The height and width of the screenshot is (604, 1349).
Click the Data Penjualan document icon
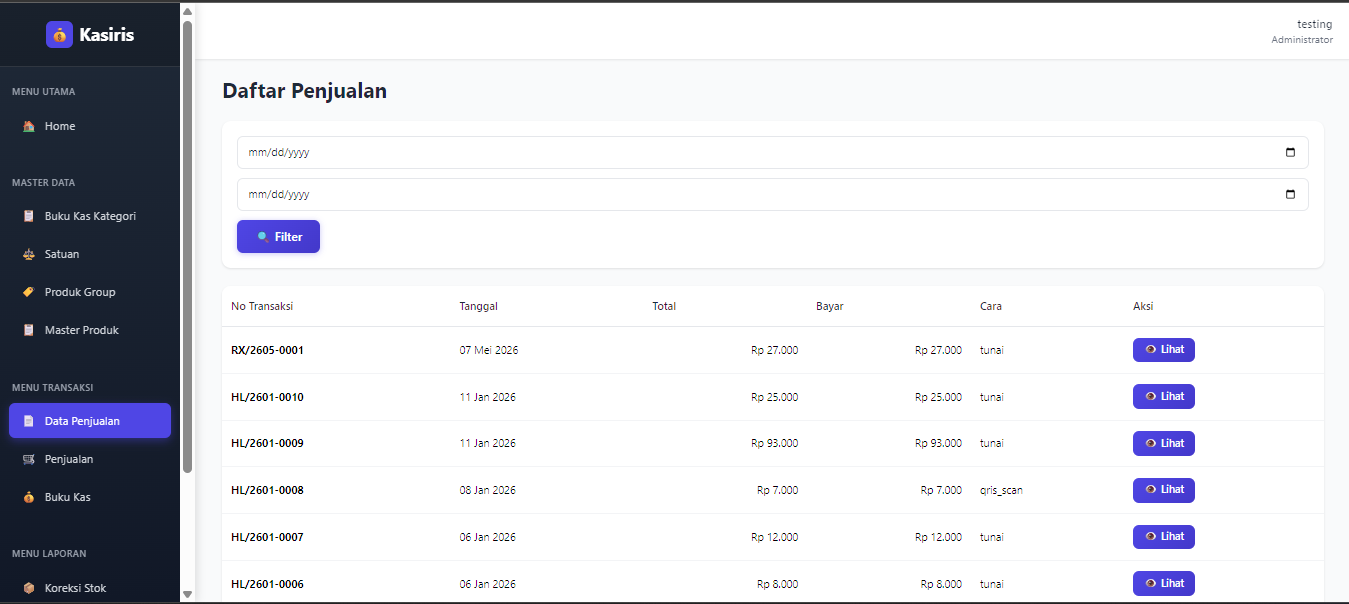point(29,421)
